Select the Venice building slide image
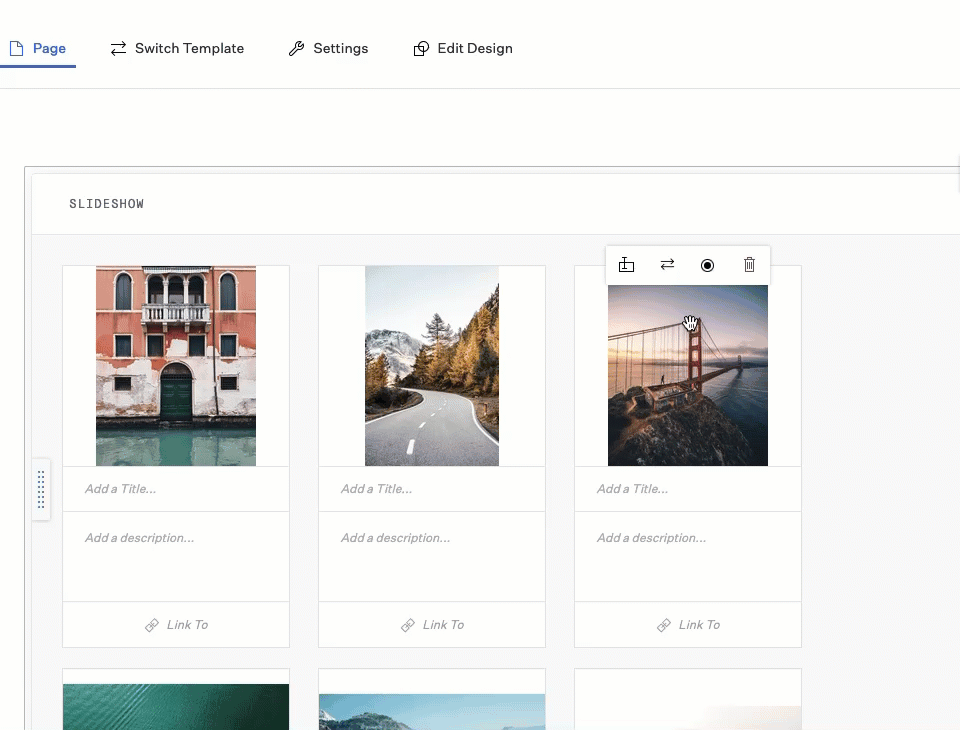Screen dimensions: 960x730 click(176, 366)
